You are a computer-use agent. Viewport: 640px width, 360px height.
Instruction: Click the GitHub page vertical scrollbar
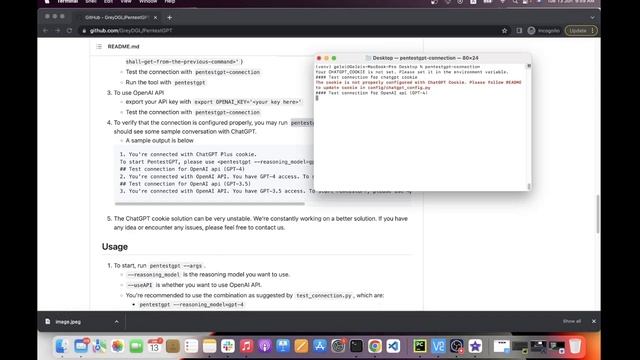click(598, 214)
